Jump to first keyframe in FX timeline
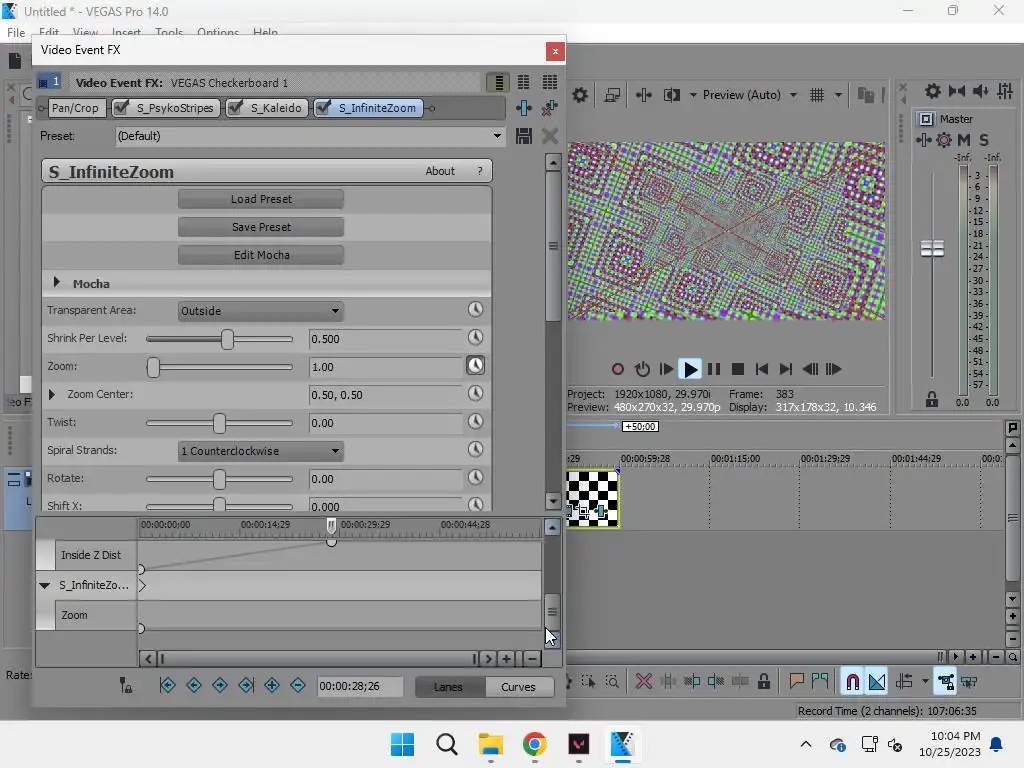1024x768 pixels. (x=167, y=685)
